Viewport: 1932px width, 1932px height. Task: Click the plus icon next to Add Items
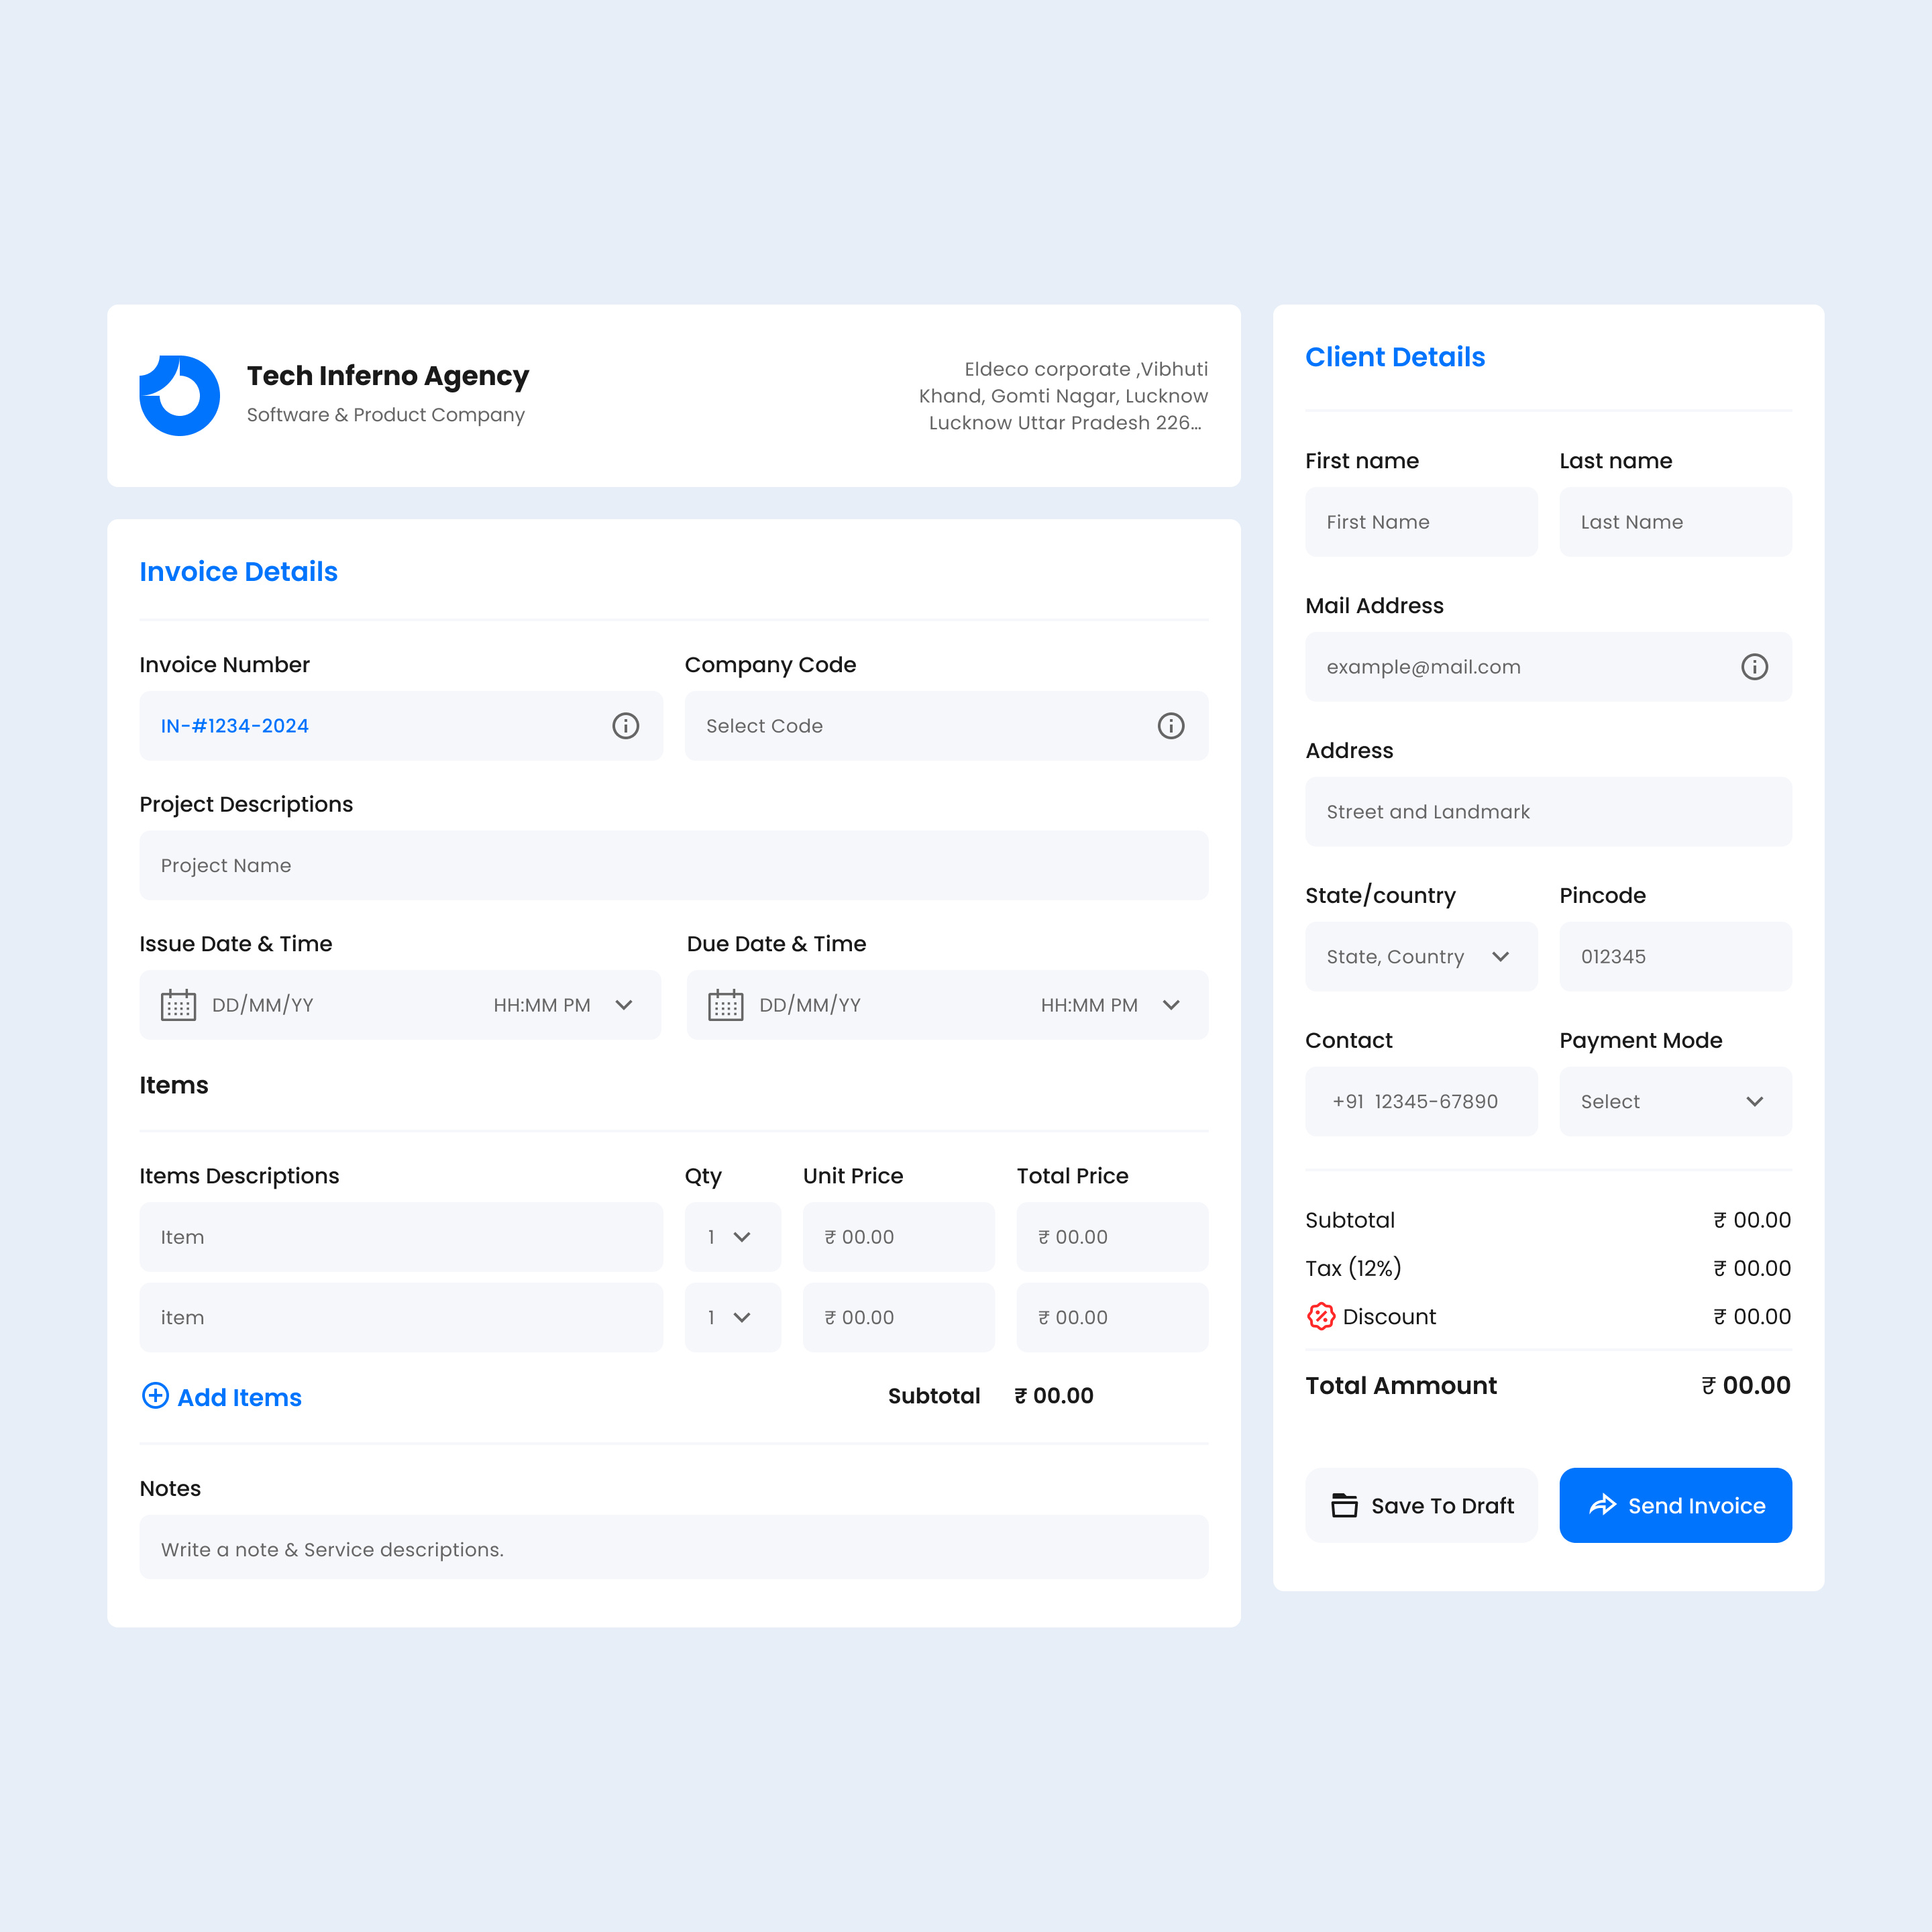pyautogui.click(x=156, y=1396)
